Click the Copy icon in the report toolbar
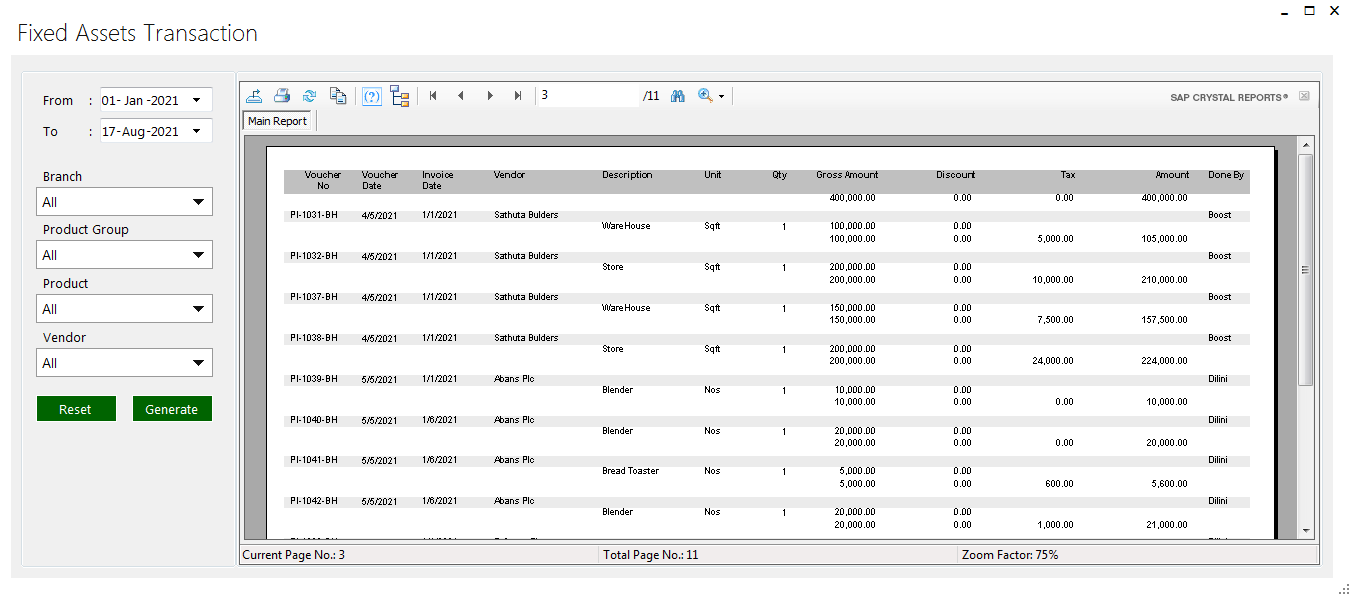The width and height of the screenshot is (1352, 598). coord(338,96)
